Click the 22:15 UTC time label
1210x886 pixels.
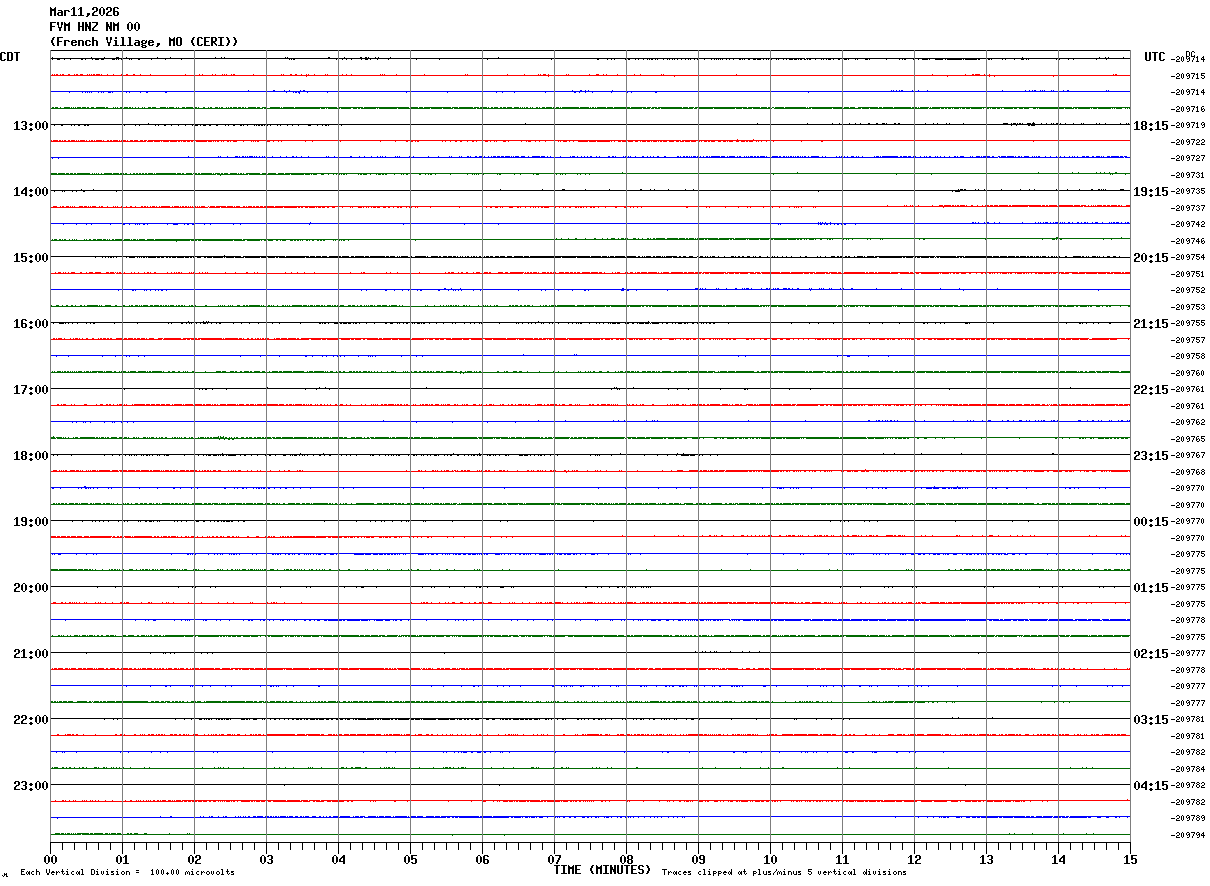[x=1150, y=390]
